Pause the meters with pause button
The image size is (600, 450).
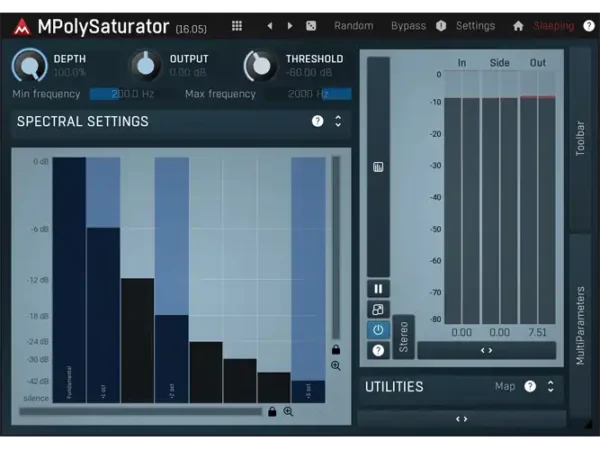pos(378,289)
